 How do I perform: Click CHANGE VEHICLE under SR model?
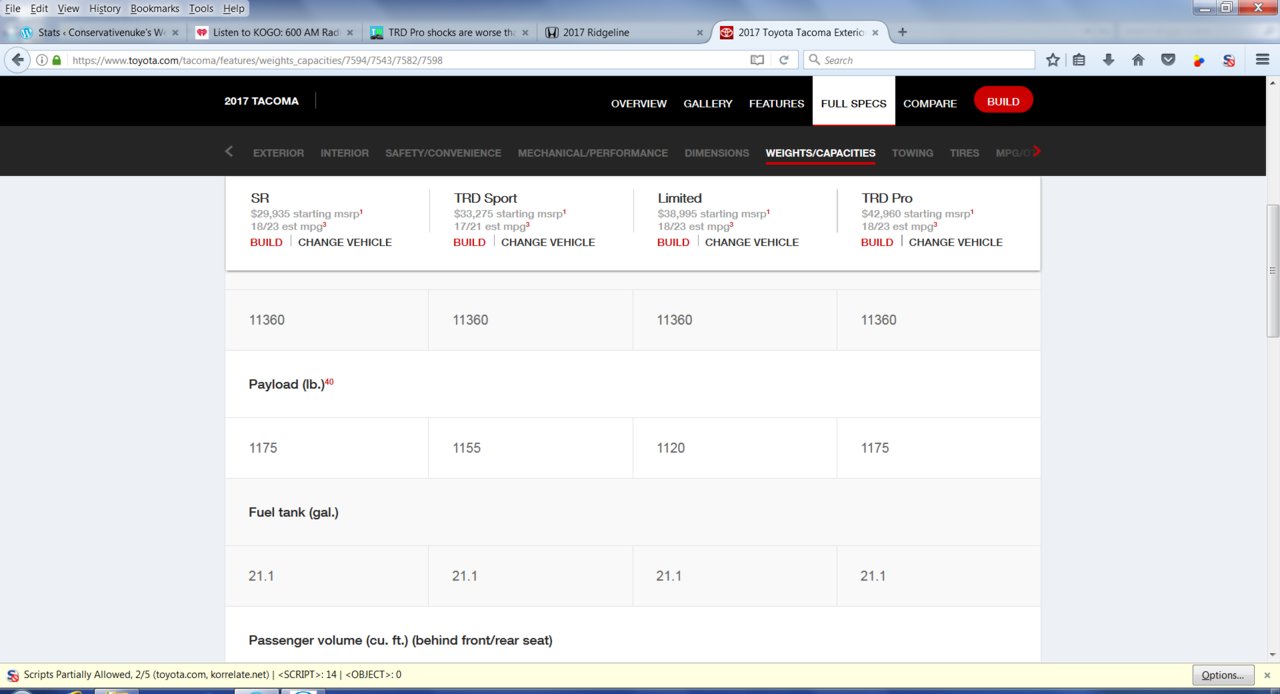[345, 242]
